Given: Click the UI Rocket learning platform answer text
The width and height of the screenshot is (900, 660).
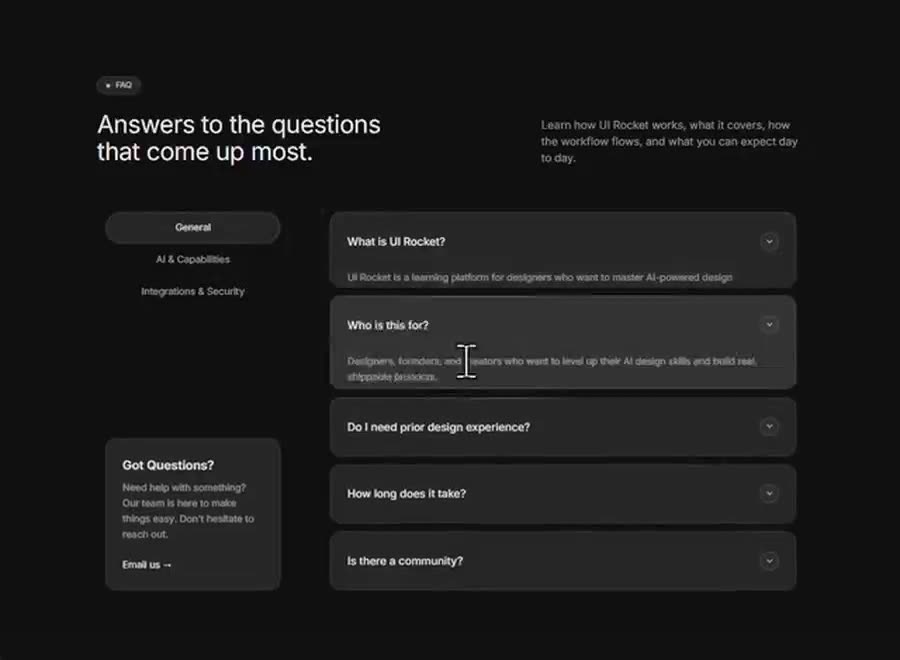Looking at the screenshot, I should click(x=540, y=277).
